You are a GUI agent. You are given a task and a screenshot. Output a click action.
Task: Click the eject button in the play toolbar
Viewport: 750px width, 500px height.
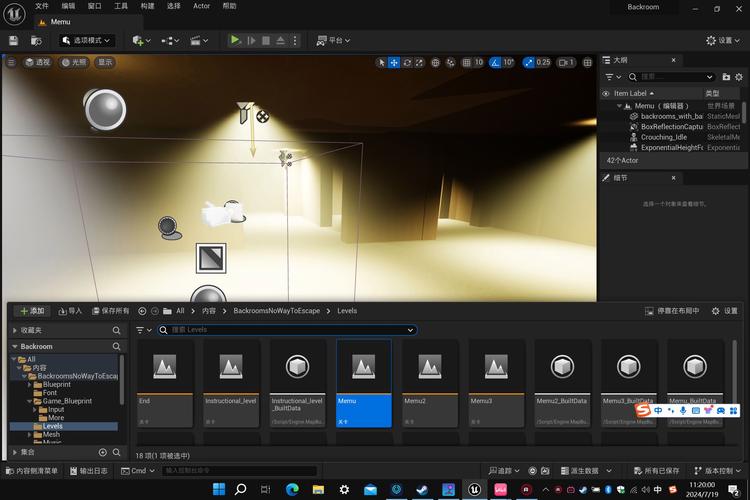[x=281, y=41]
